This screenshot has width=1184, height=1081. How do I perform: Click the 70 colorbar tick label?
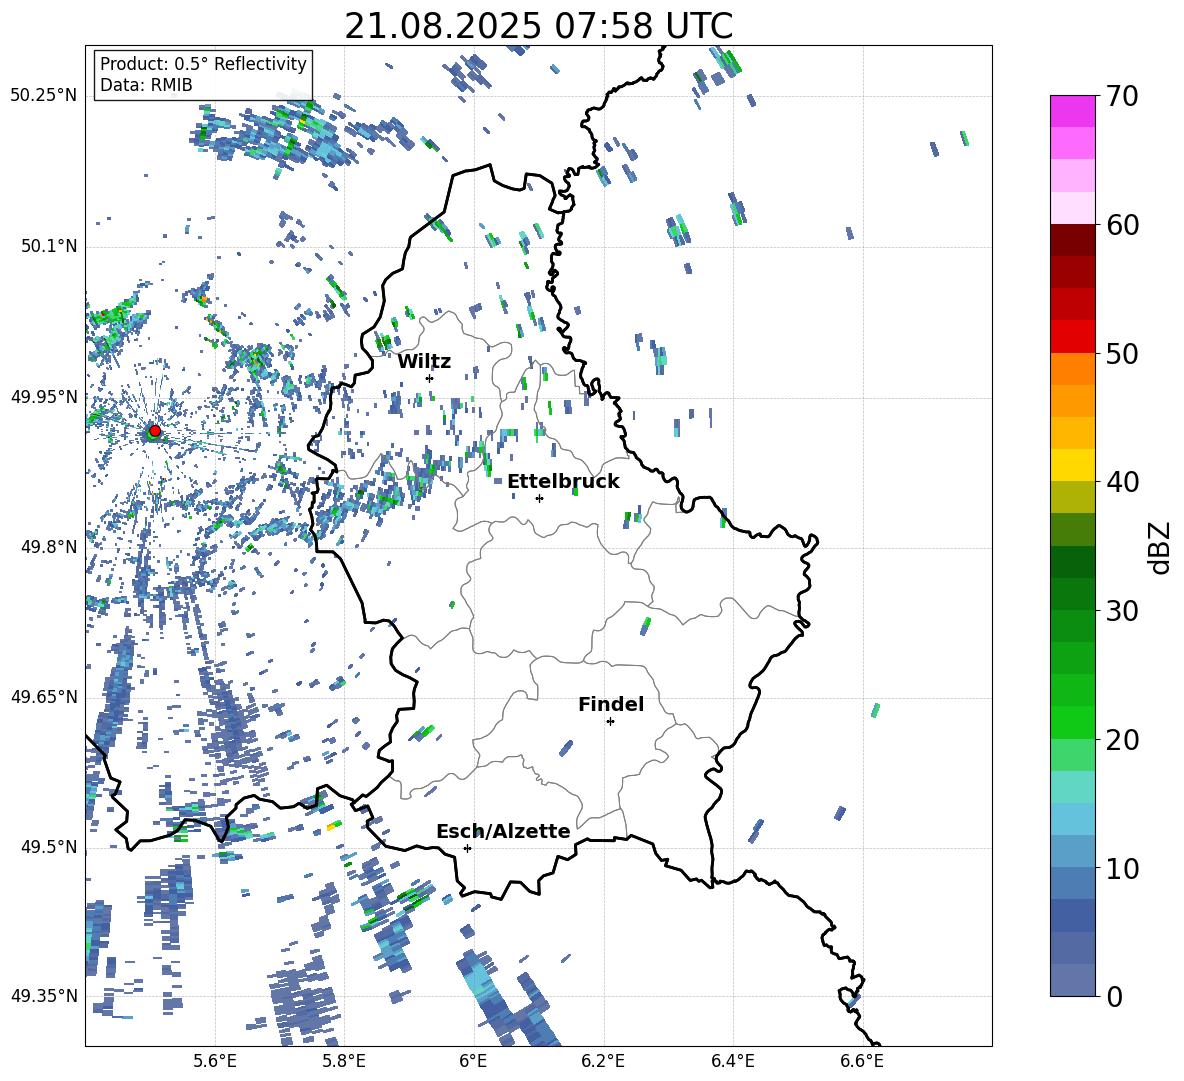click(x=1122, y=97)
